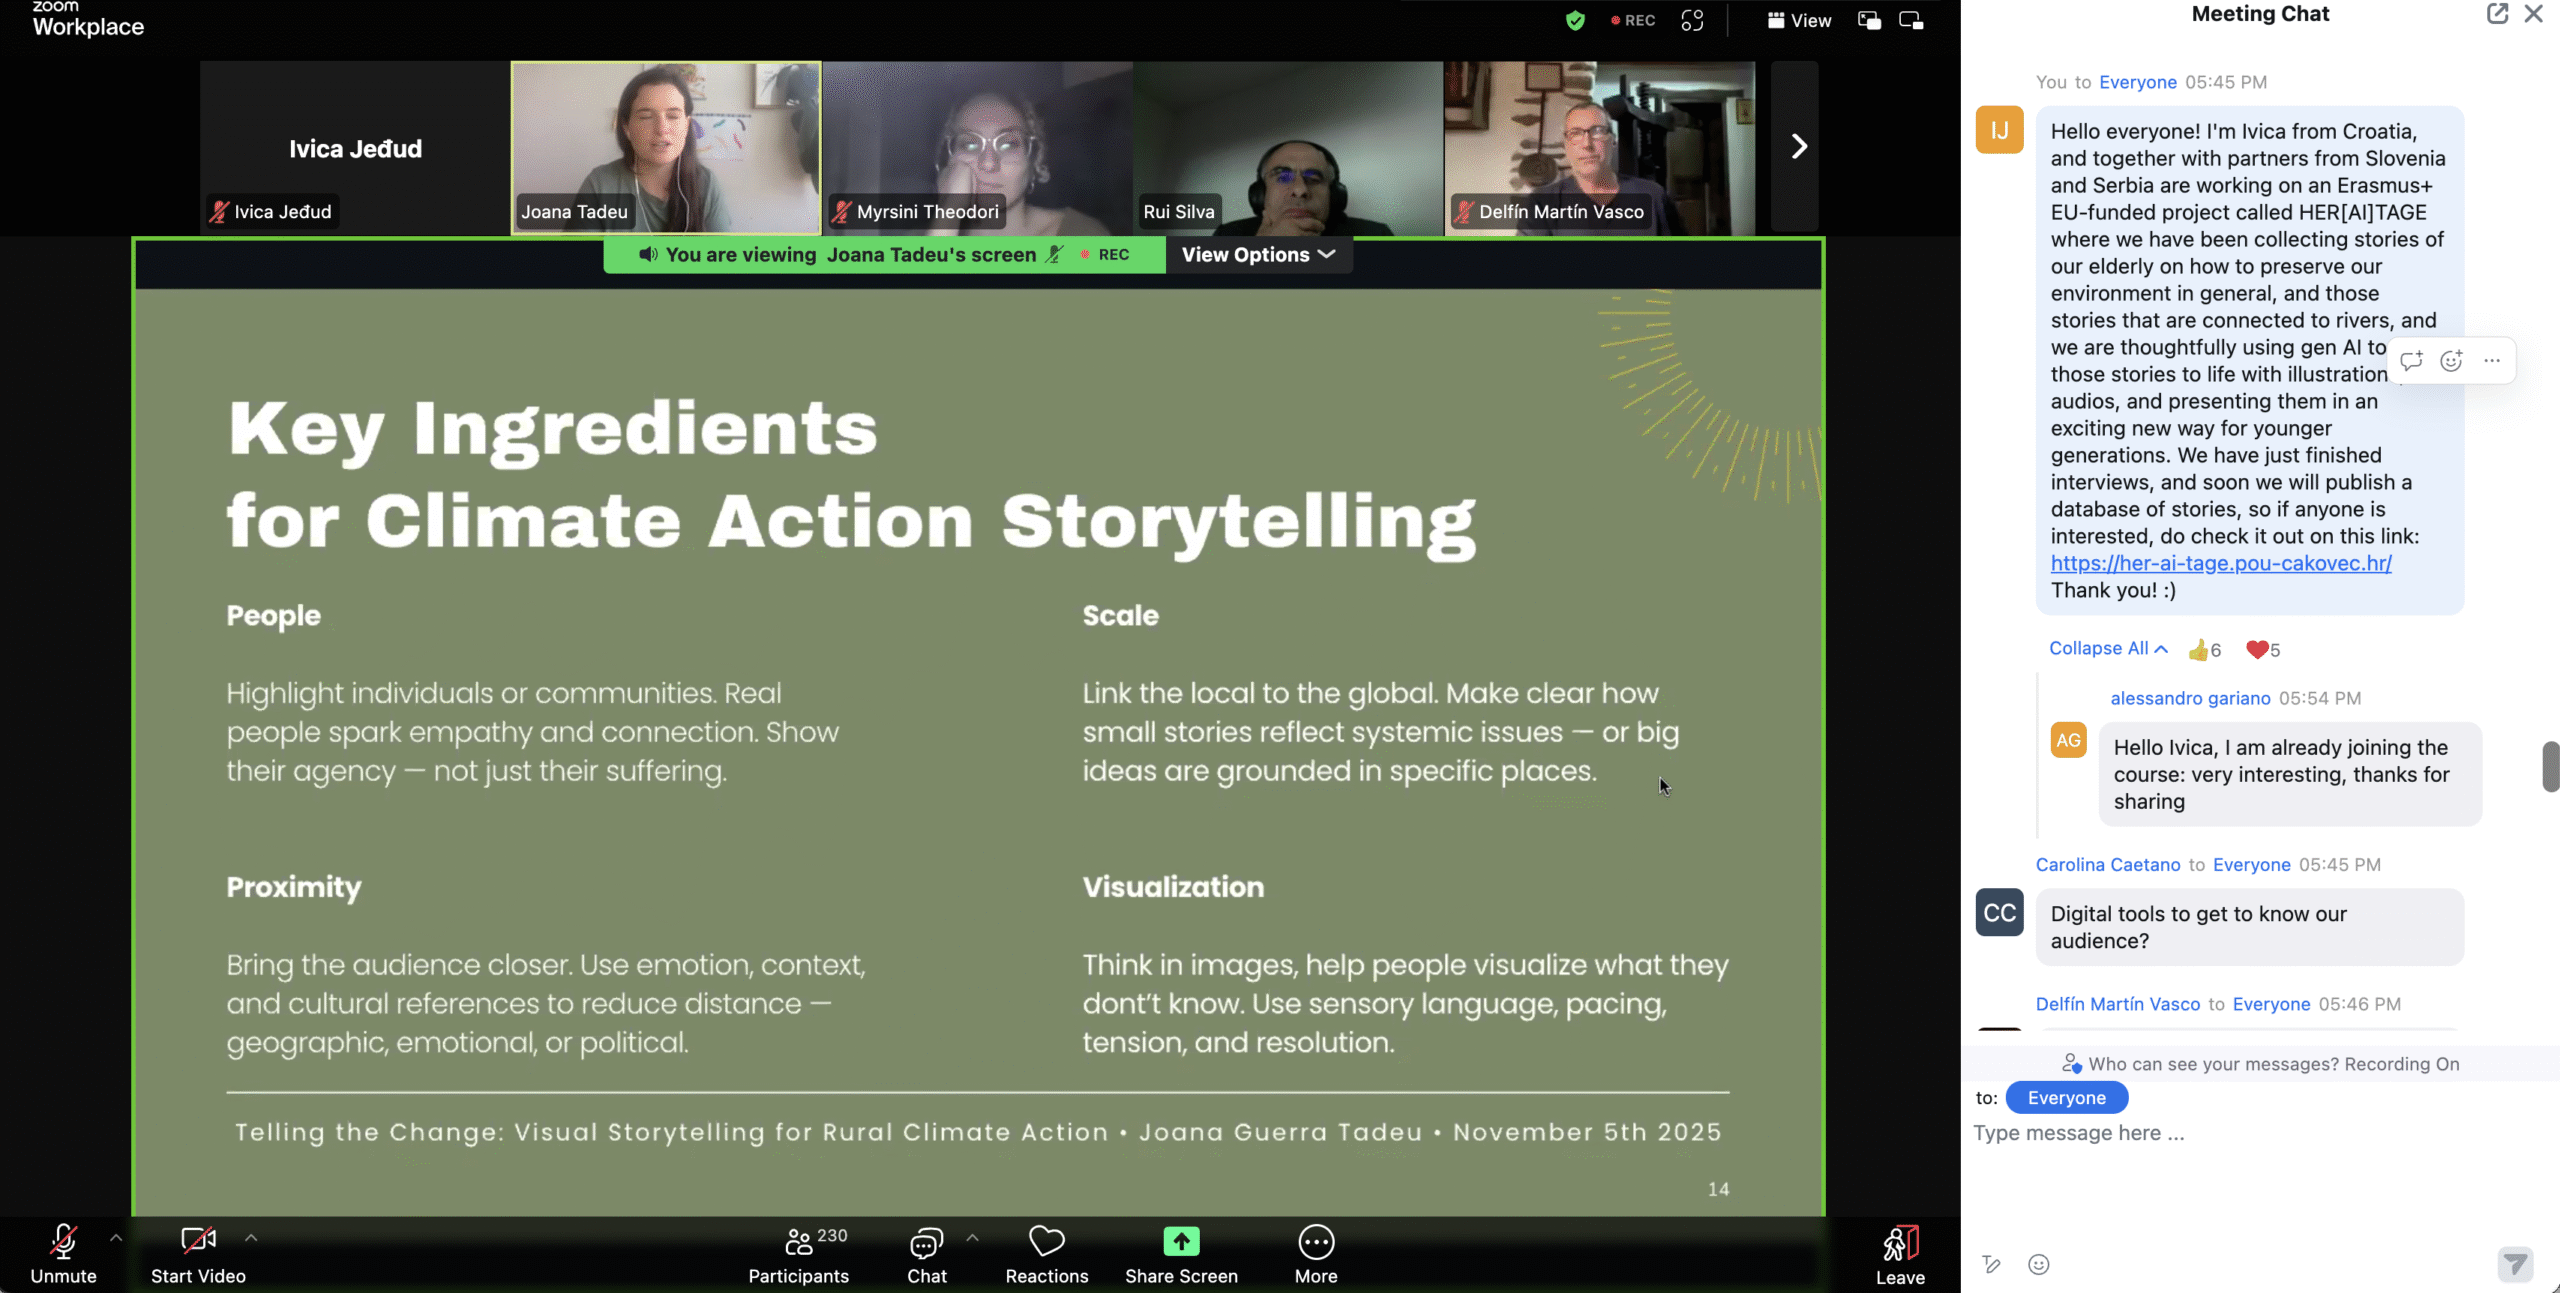This screenshot has width=2560, height=1293.
Task: Click the Leave meeting icon
Action: coord(1900,1244)
